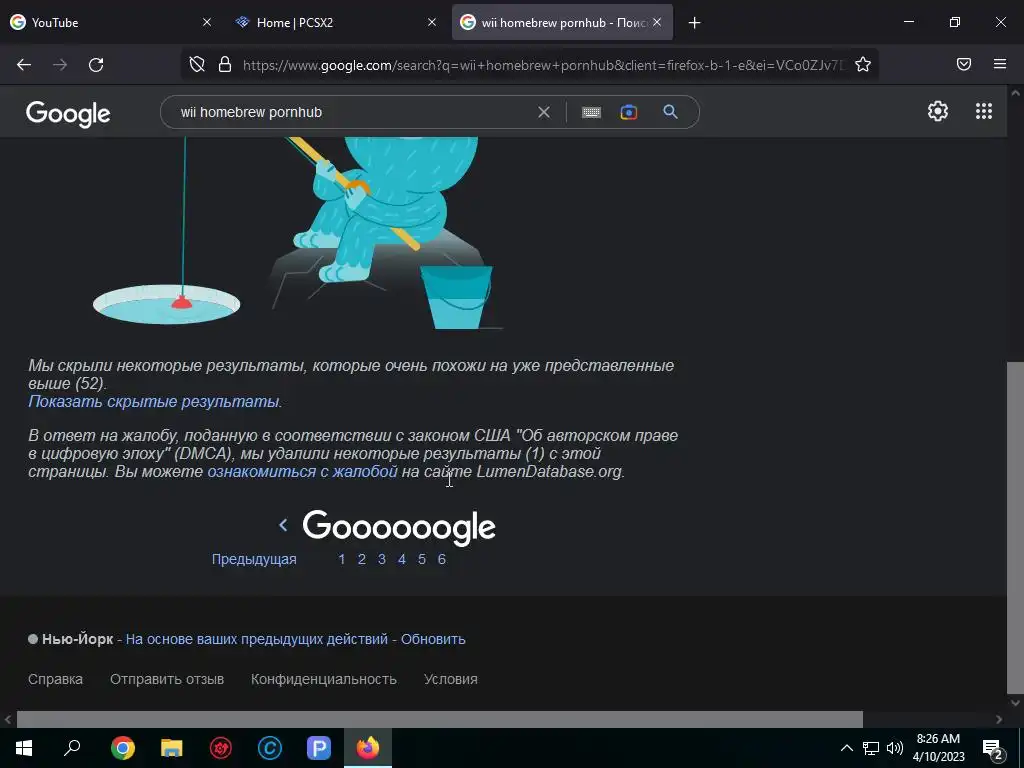The image size is (1024, 768).
Task: Bookmark this page with star icon
Action: [x=863, y=64]
